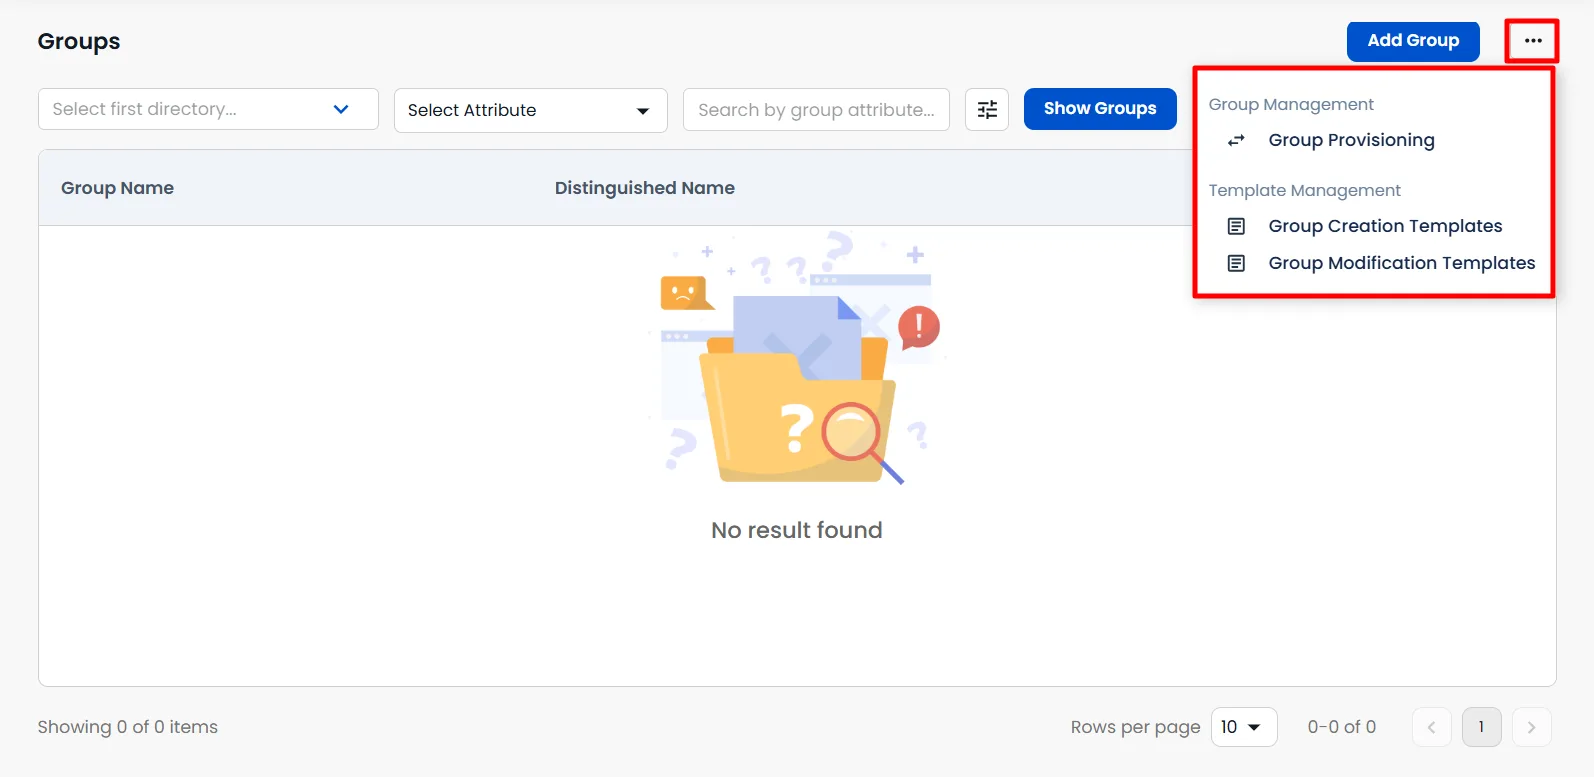Expand the Select first directory dropdown

coord(208,109)
